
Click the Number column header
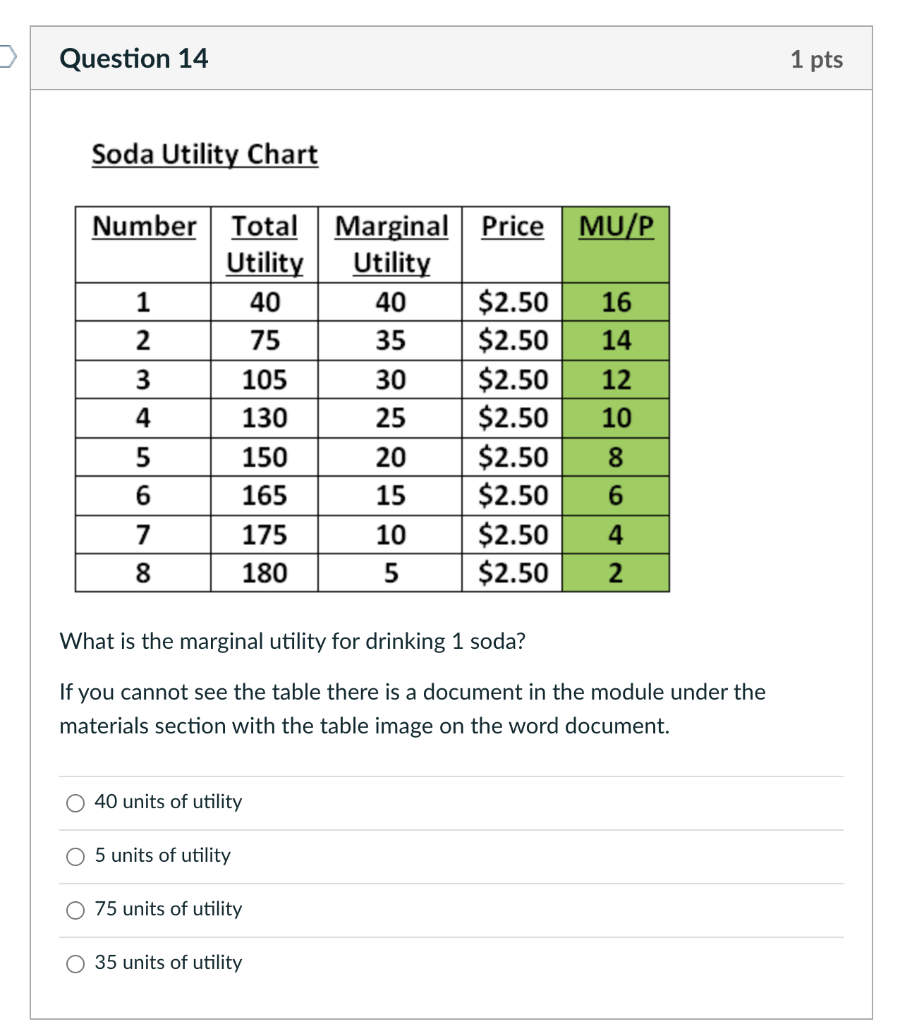point(142,226)
